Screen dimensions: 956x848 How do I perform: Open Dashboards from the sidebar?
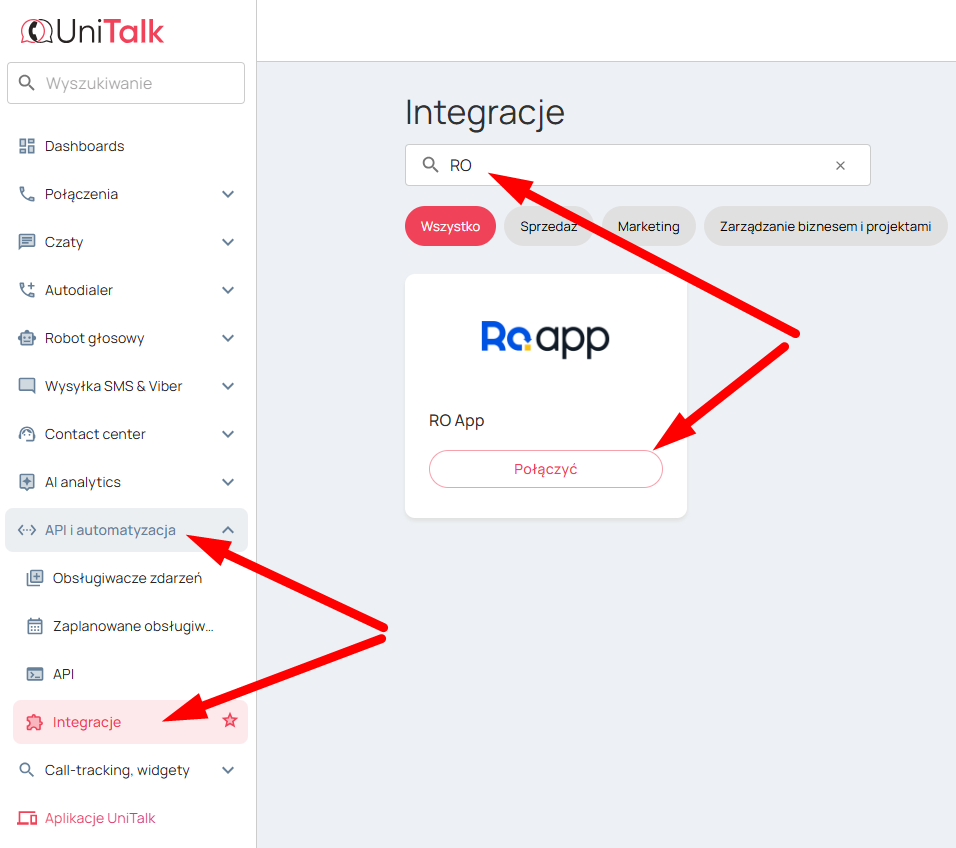[85, 146]
